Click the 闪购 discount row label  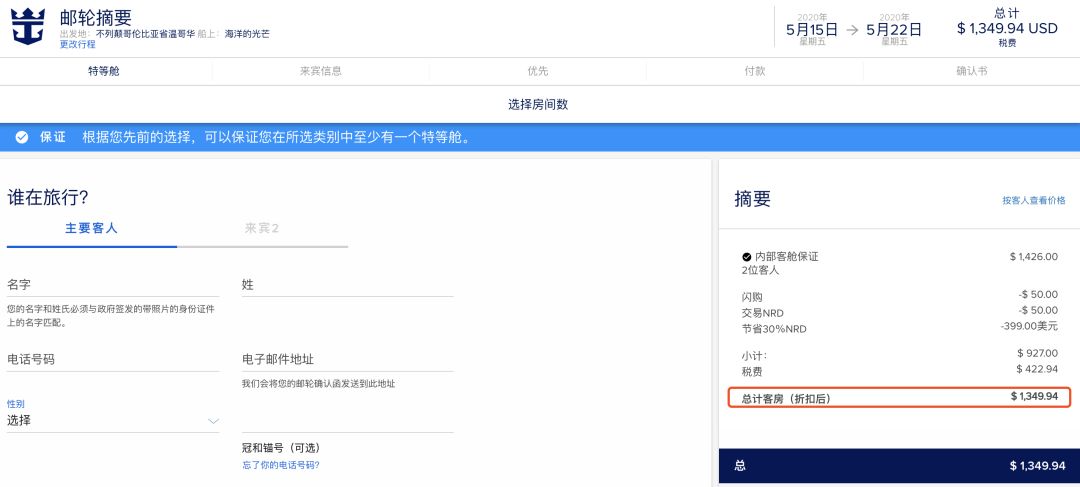pos(752,297)
